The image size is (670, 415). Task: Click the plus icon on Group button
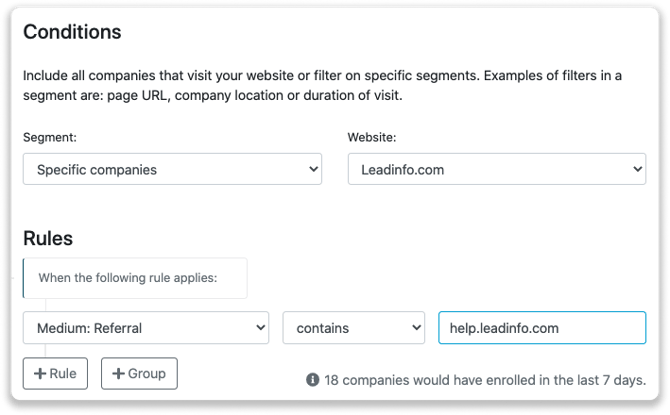click(x=118, y=374)
